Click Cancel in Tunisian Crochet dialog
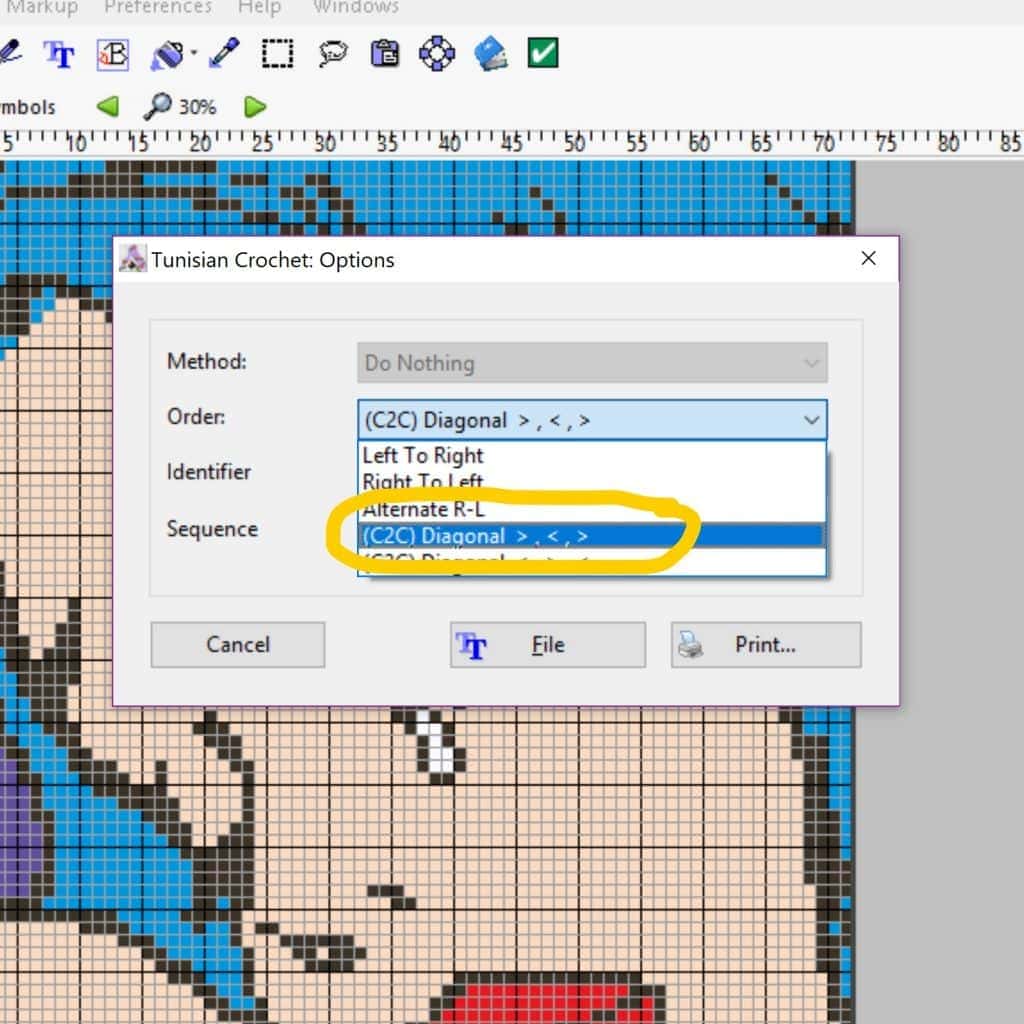Image resolution: width=1024 pixels, height=1024 pixels. [238, 645]
